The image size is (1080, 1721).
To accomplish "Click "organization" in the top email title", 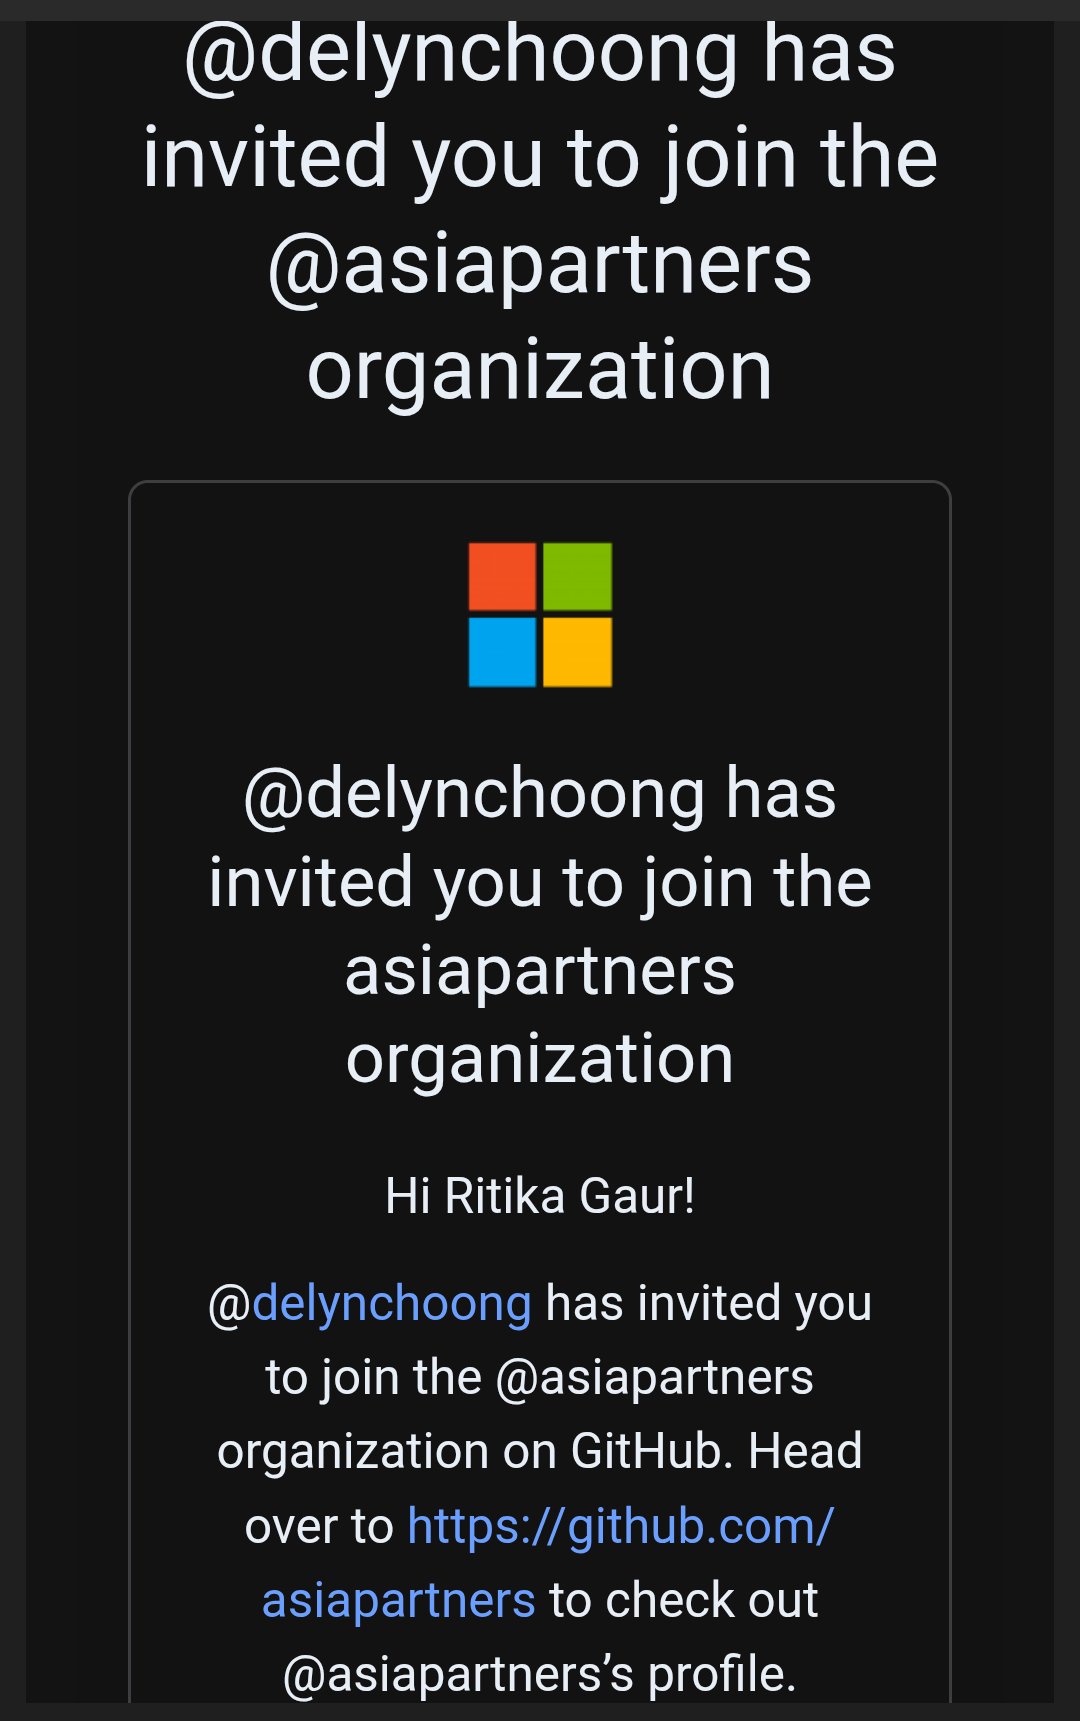I will click(x=540, y=370).
